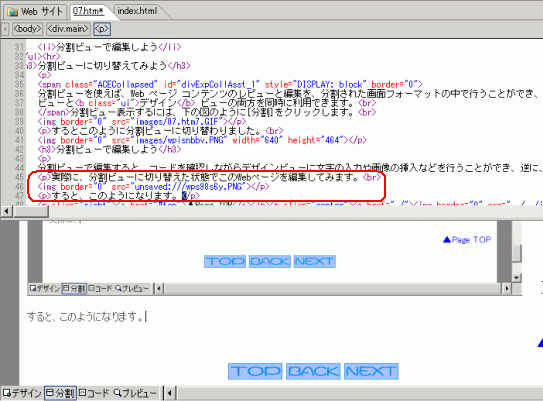Click the Web サイト tab's globe icon
The image size is (543, 401).
(x=12, y=12)
